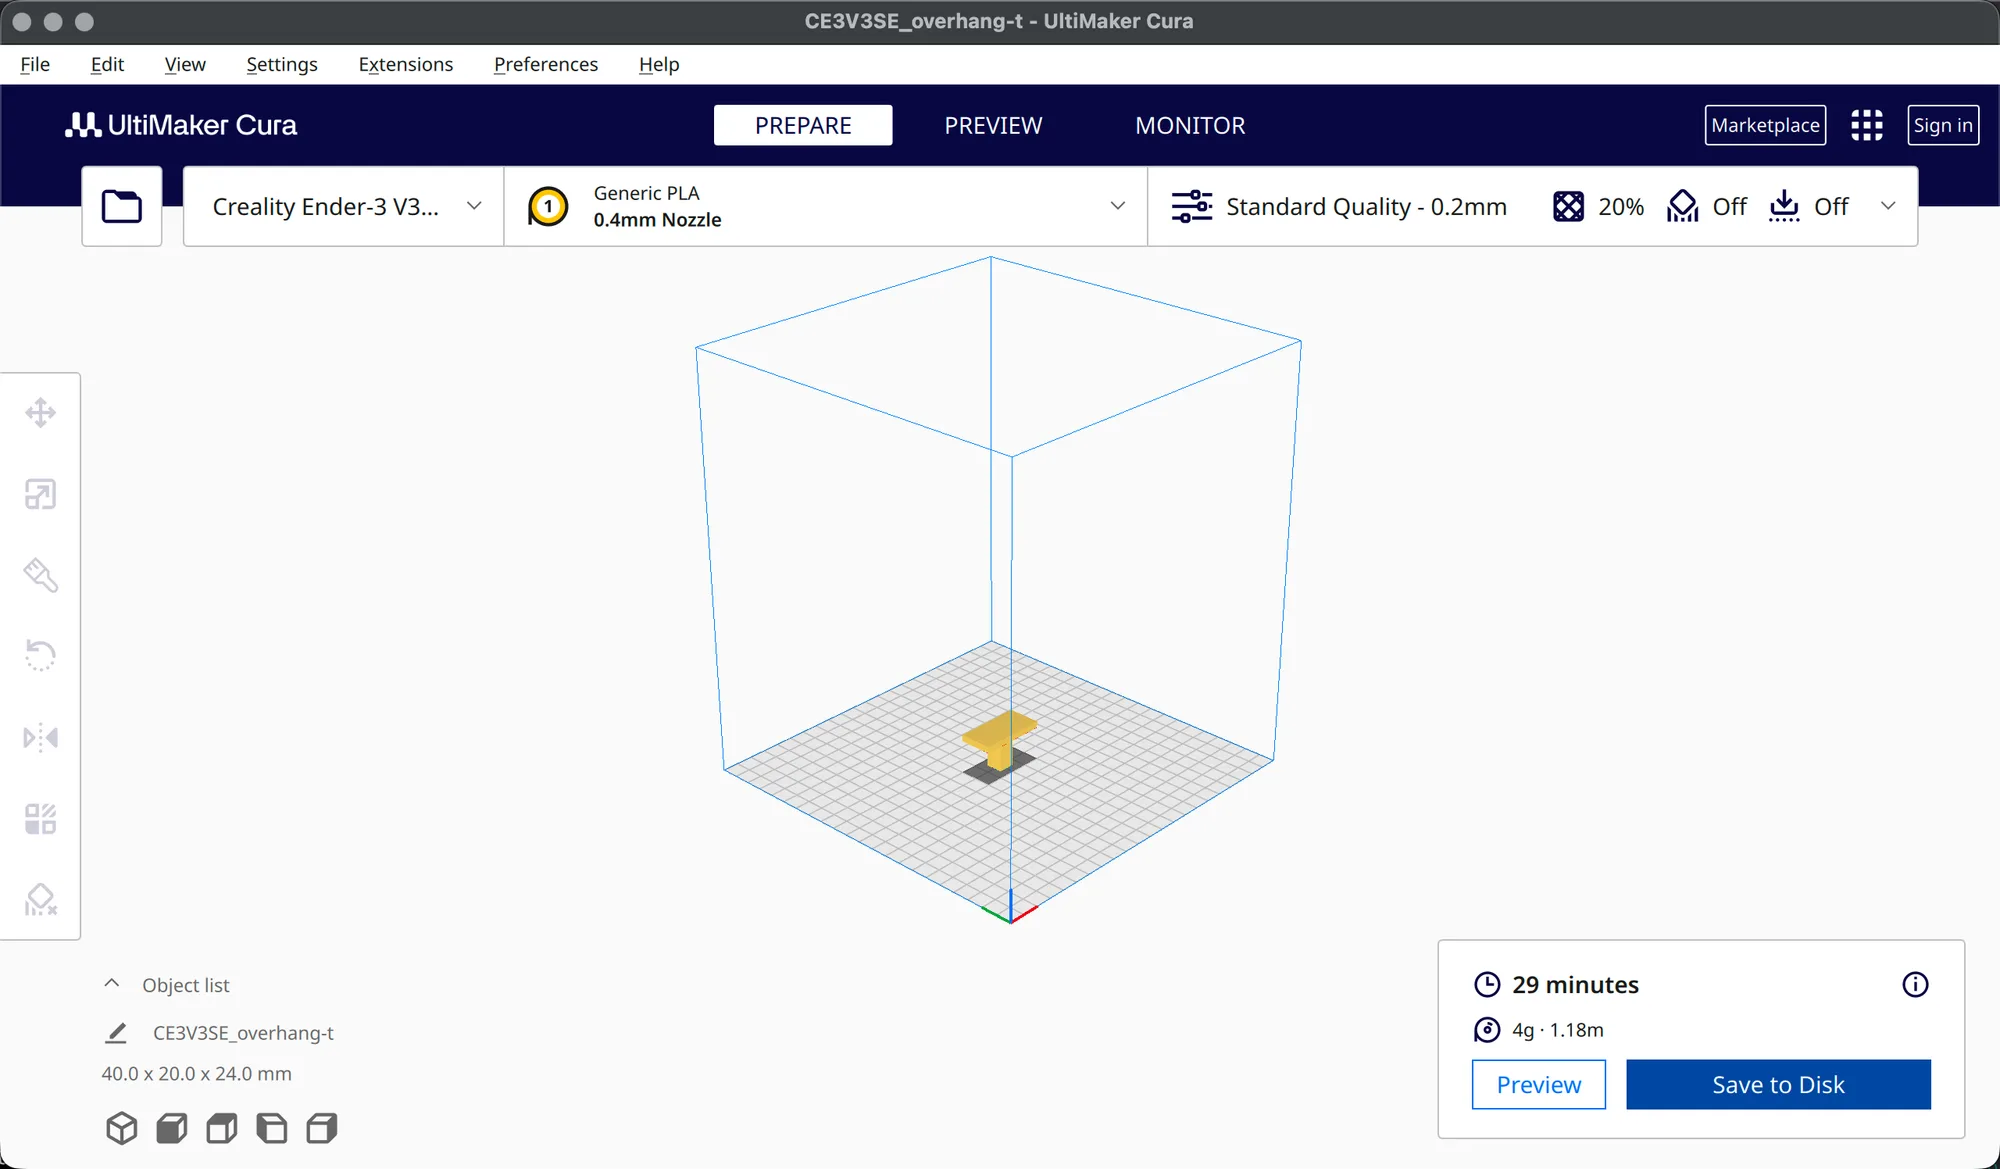Open the application switcher grid icon
The height and width of the screenshot is (1169, 2000).
coord(1866,125)
